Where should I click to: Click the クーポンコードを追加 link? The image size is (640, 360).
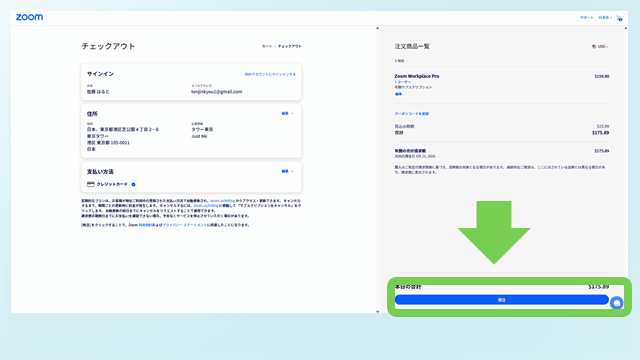tap(411, 113)
